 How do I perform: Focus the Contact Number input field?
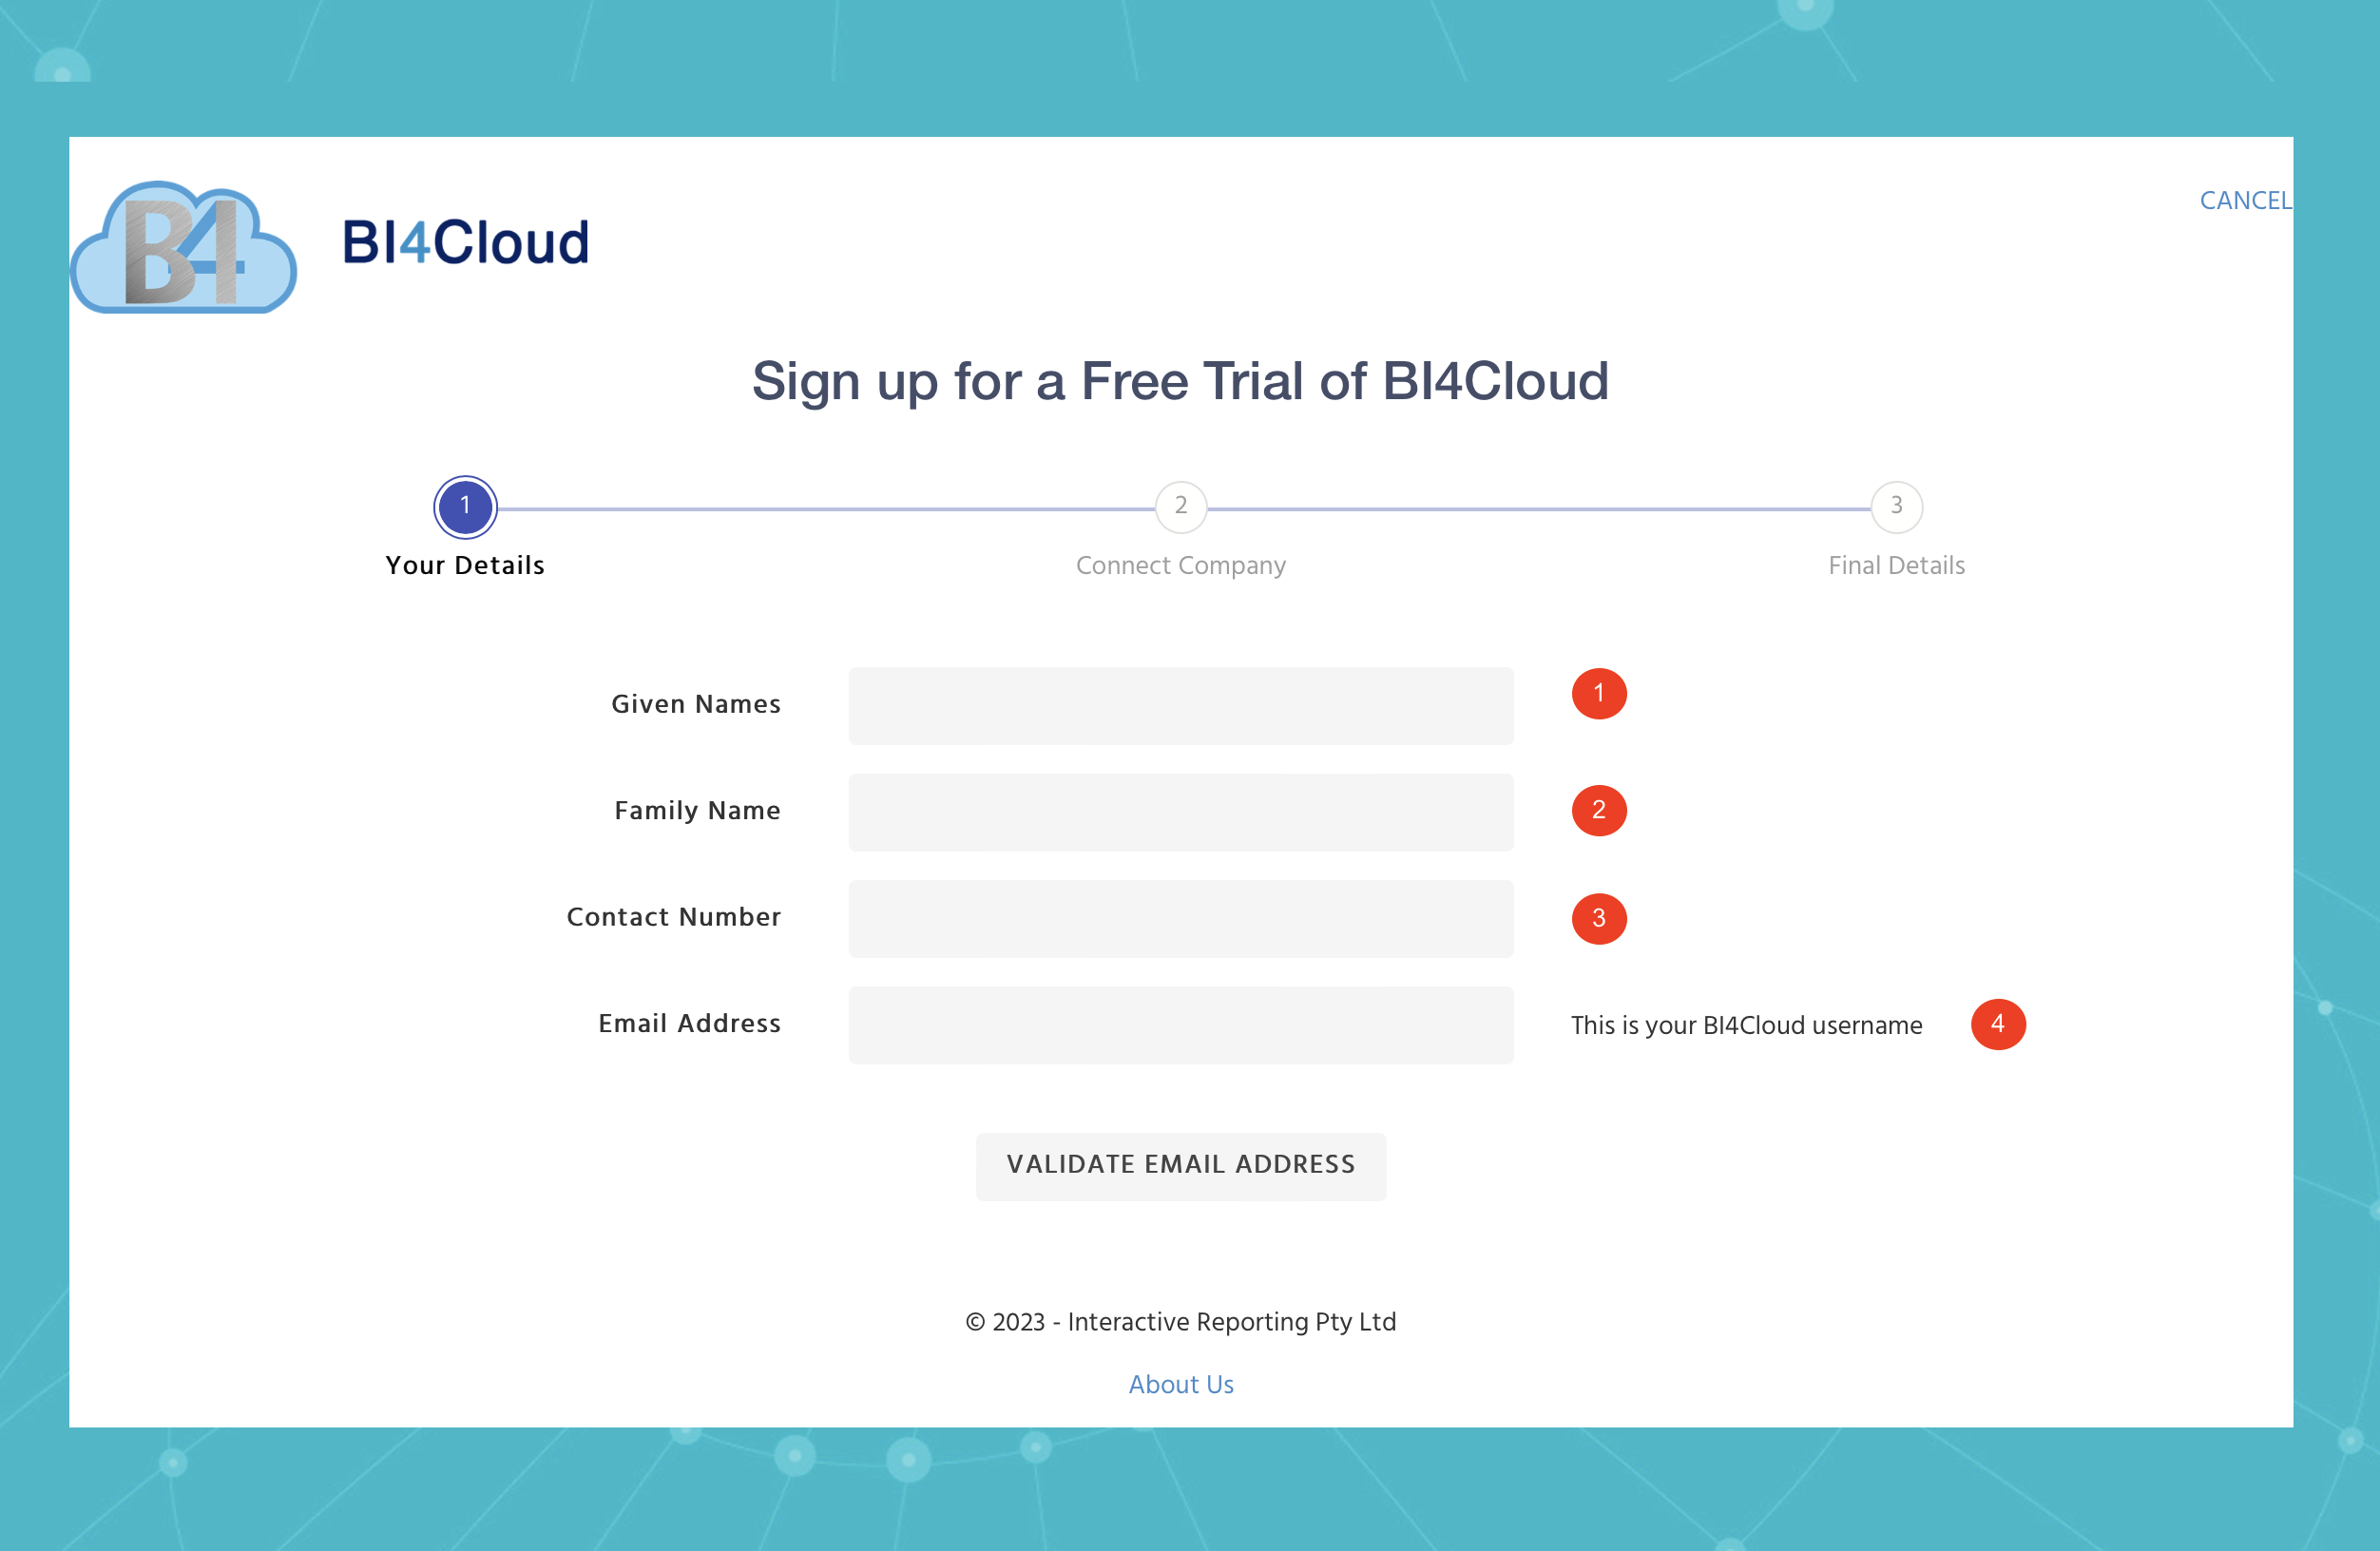[x=1181, y=919]
